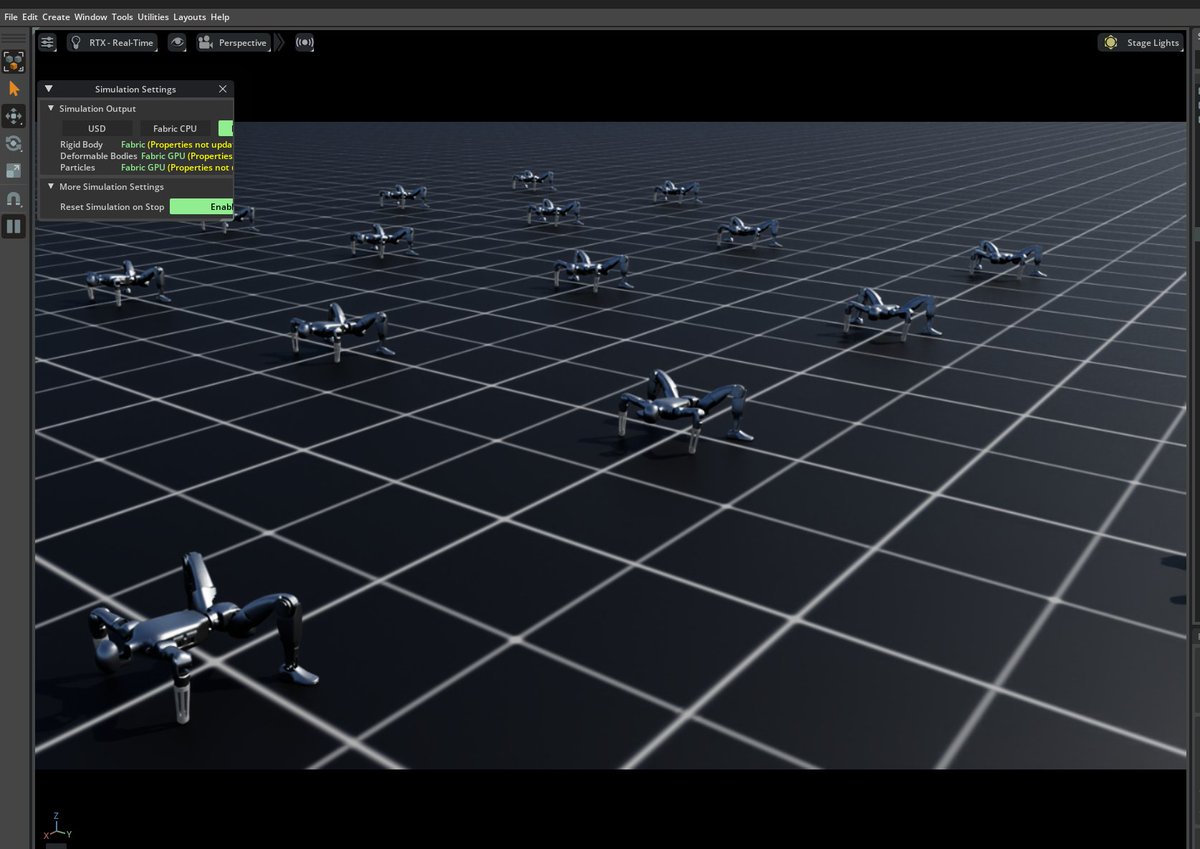Viewport: 1200px width, 849px height.
Task: Open the Create menu
Action: point(56,17)
